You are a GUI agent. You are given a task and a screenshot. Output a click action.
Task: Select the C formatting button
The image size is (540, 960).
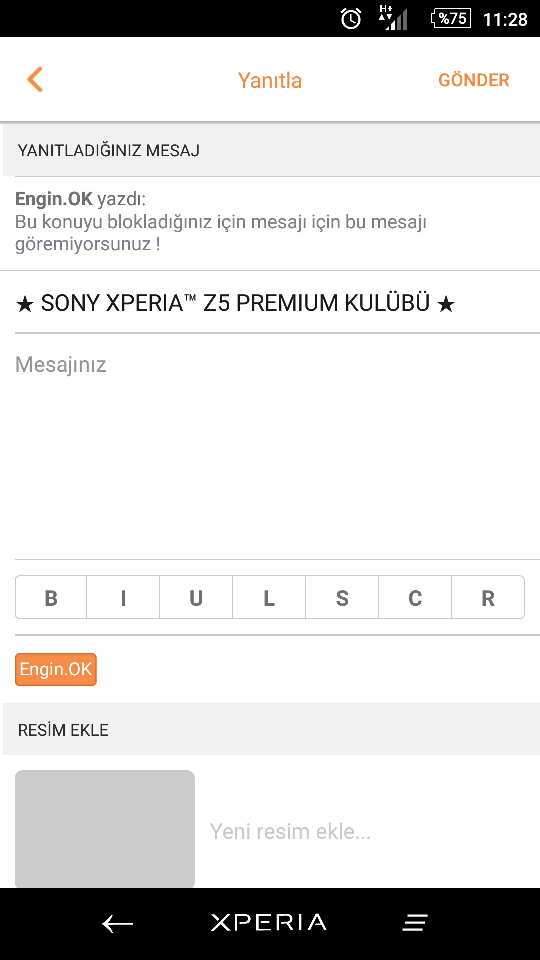click(x=414, y=598)
